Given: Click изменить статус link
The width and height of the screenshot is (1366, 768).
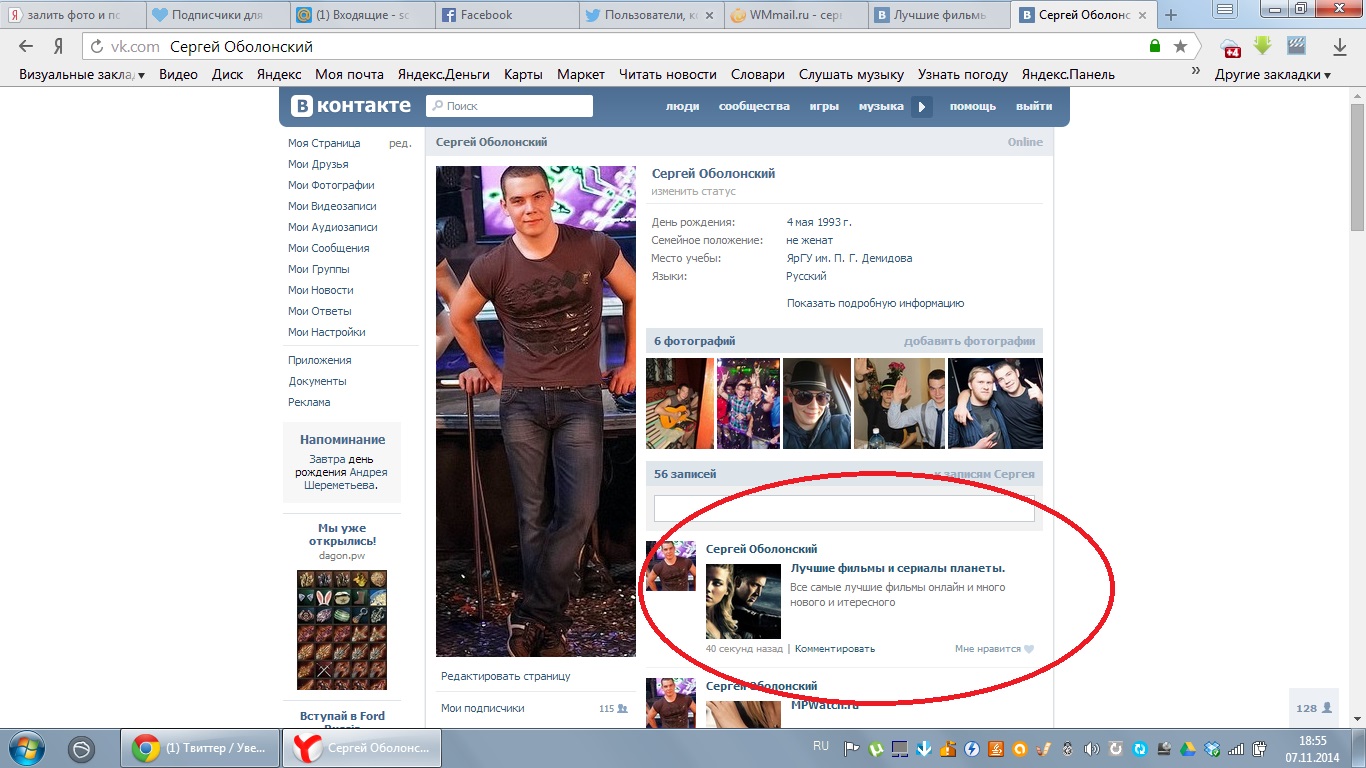Looking at the screenshot, I should (693, 191).
